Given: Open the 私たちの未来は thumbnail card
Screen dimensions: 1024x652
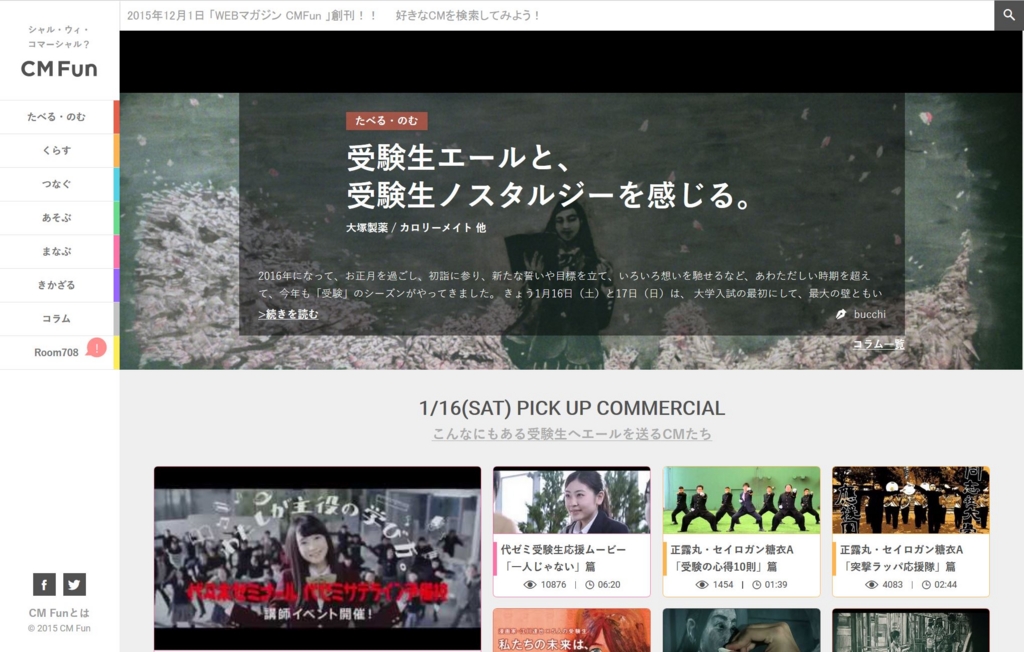Looking at the screenshot, I should (571, 630).
